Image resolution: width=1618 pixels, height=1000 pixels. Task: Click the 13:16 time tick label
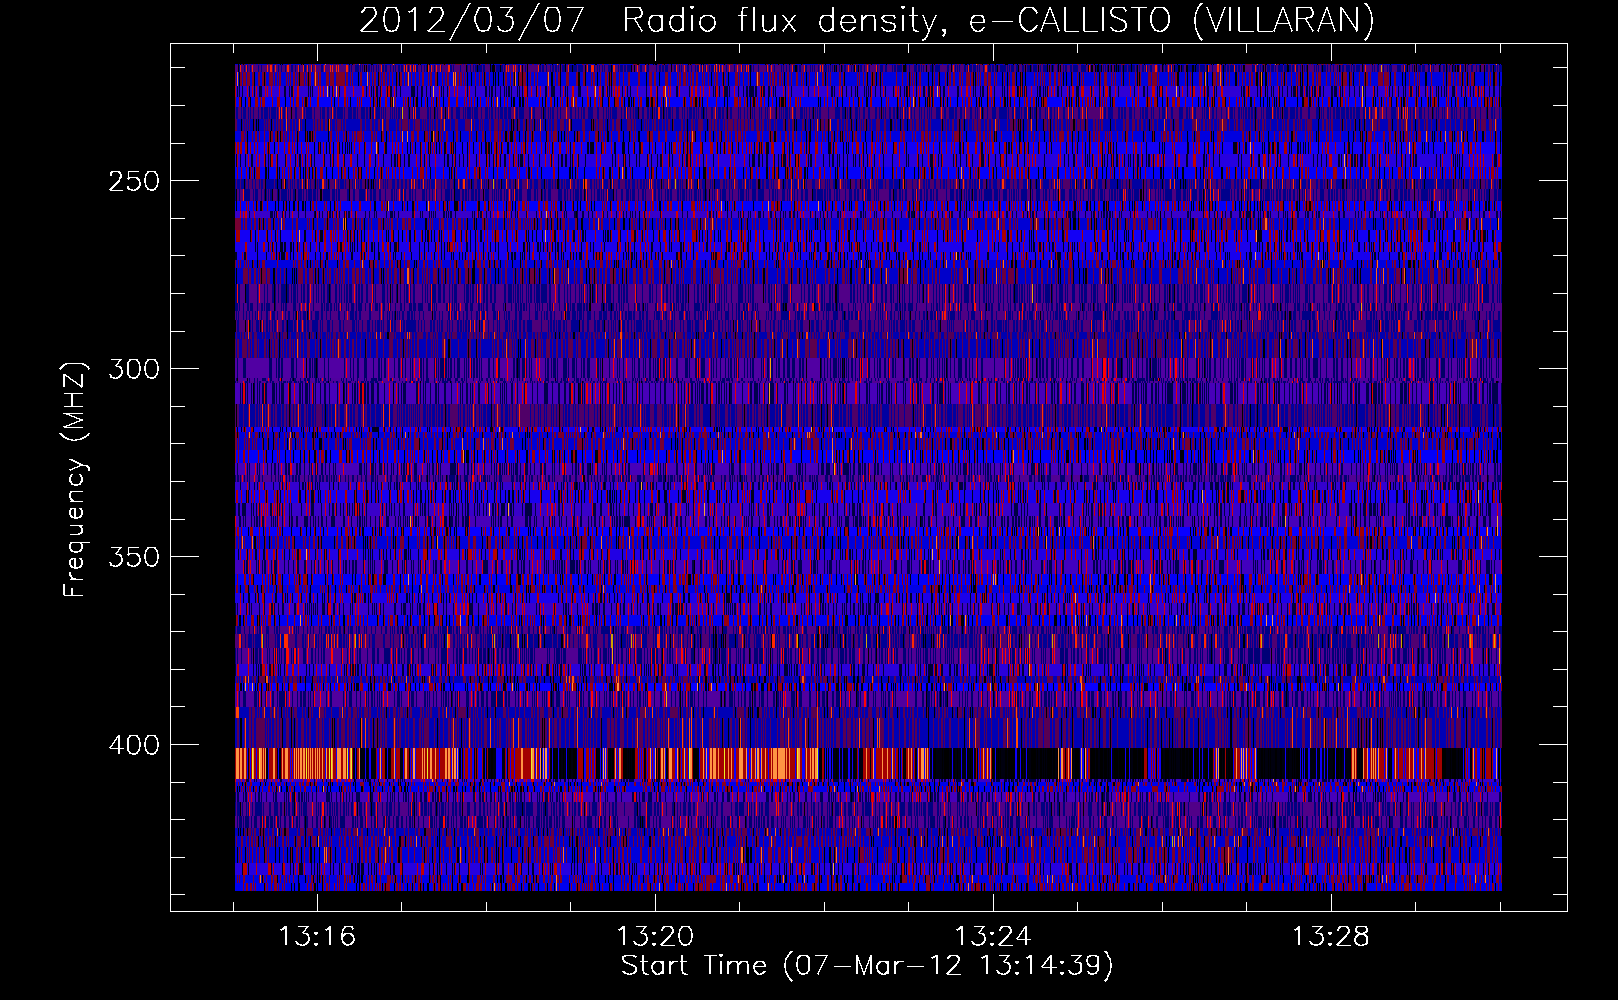tap(317, 937)
